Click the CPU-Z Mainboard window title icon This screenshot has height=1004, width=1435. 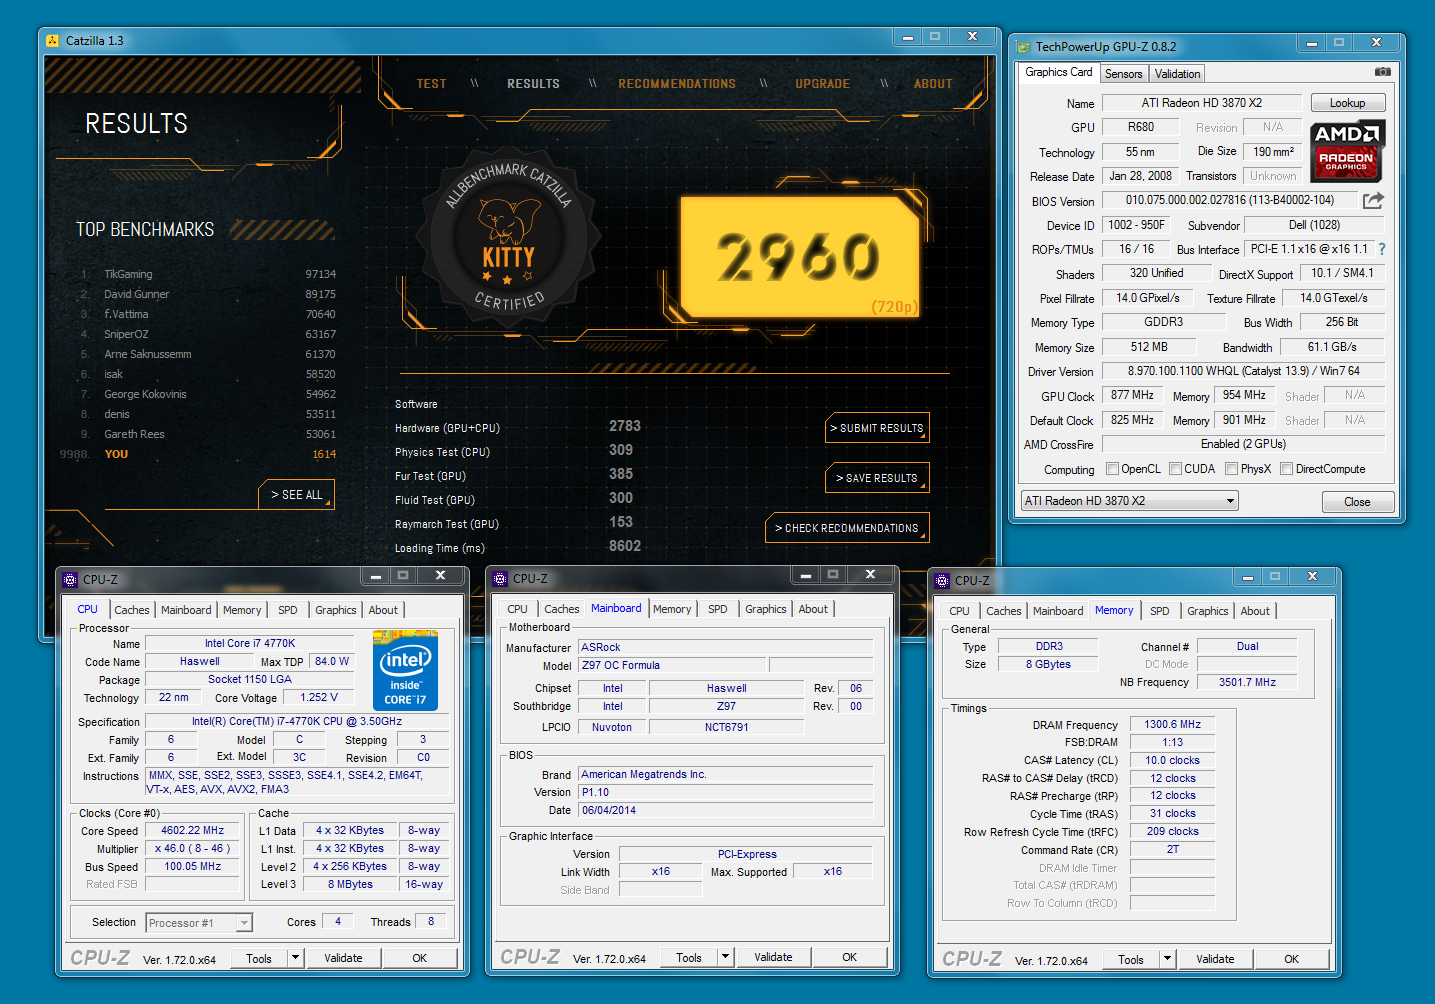click(x=501, y=579)
